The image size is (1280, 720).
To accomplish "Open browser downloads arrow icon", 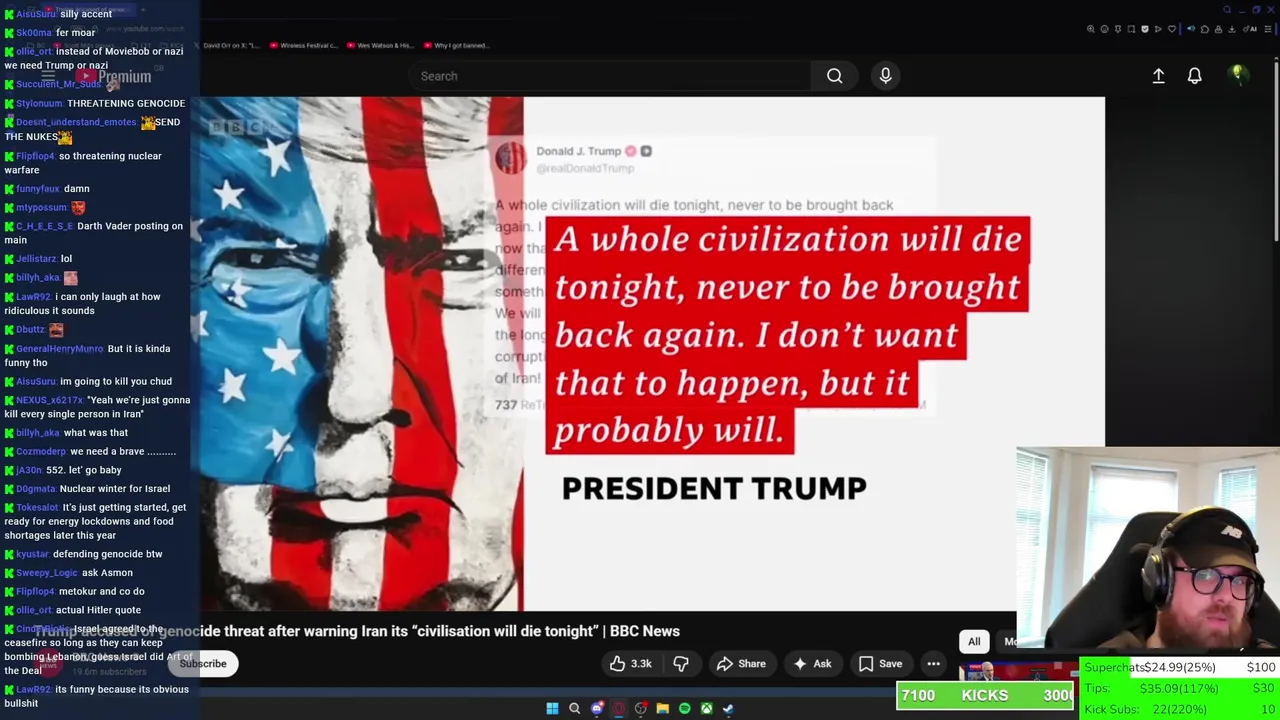I will tap(1231, 29).
